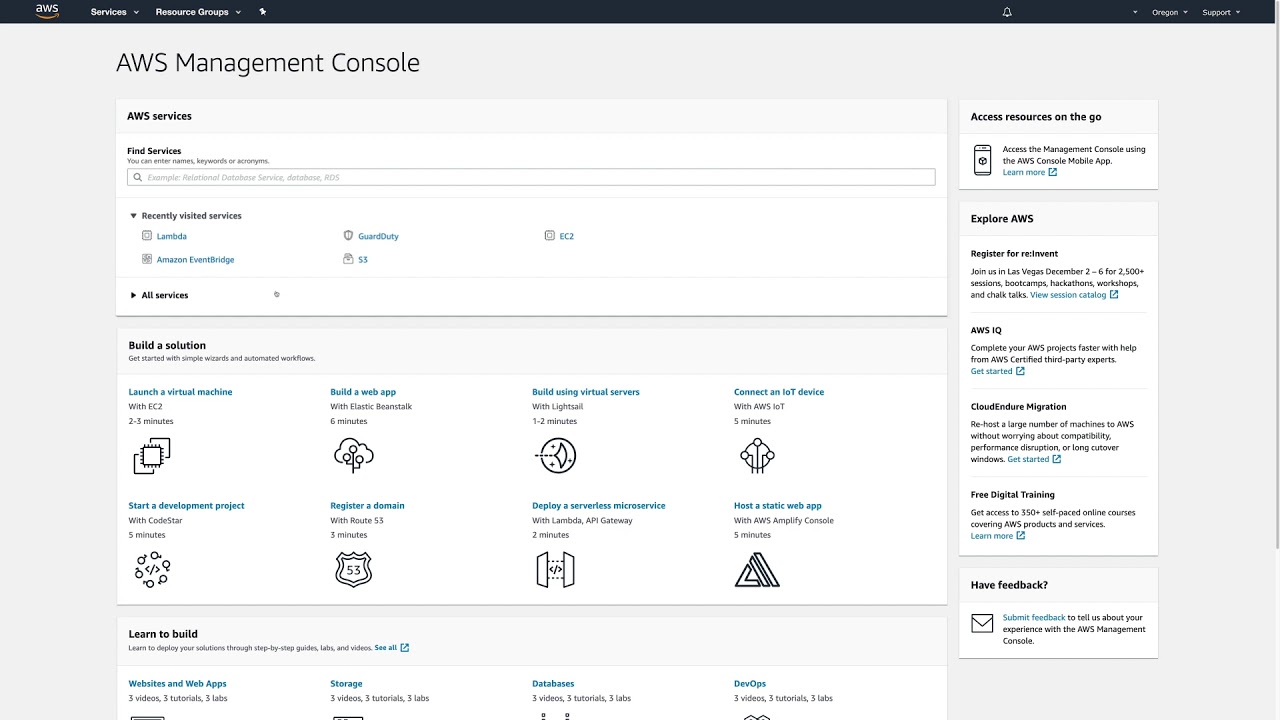This screenshot has height=720, width=1280.
Task: Focus the Find Services search field
Action: 531,177
